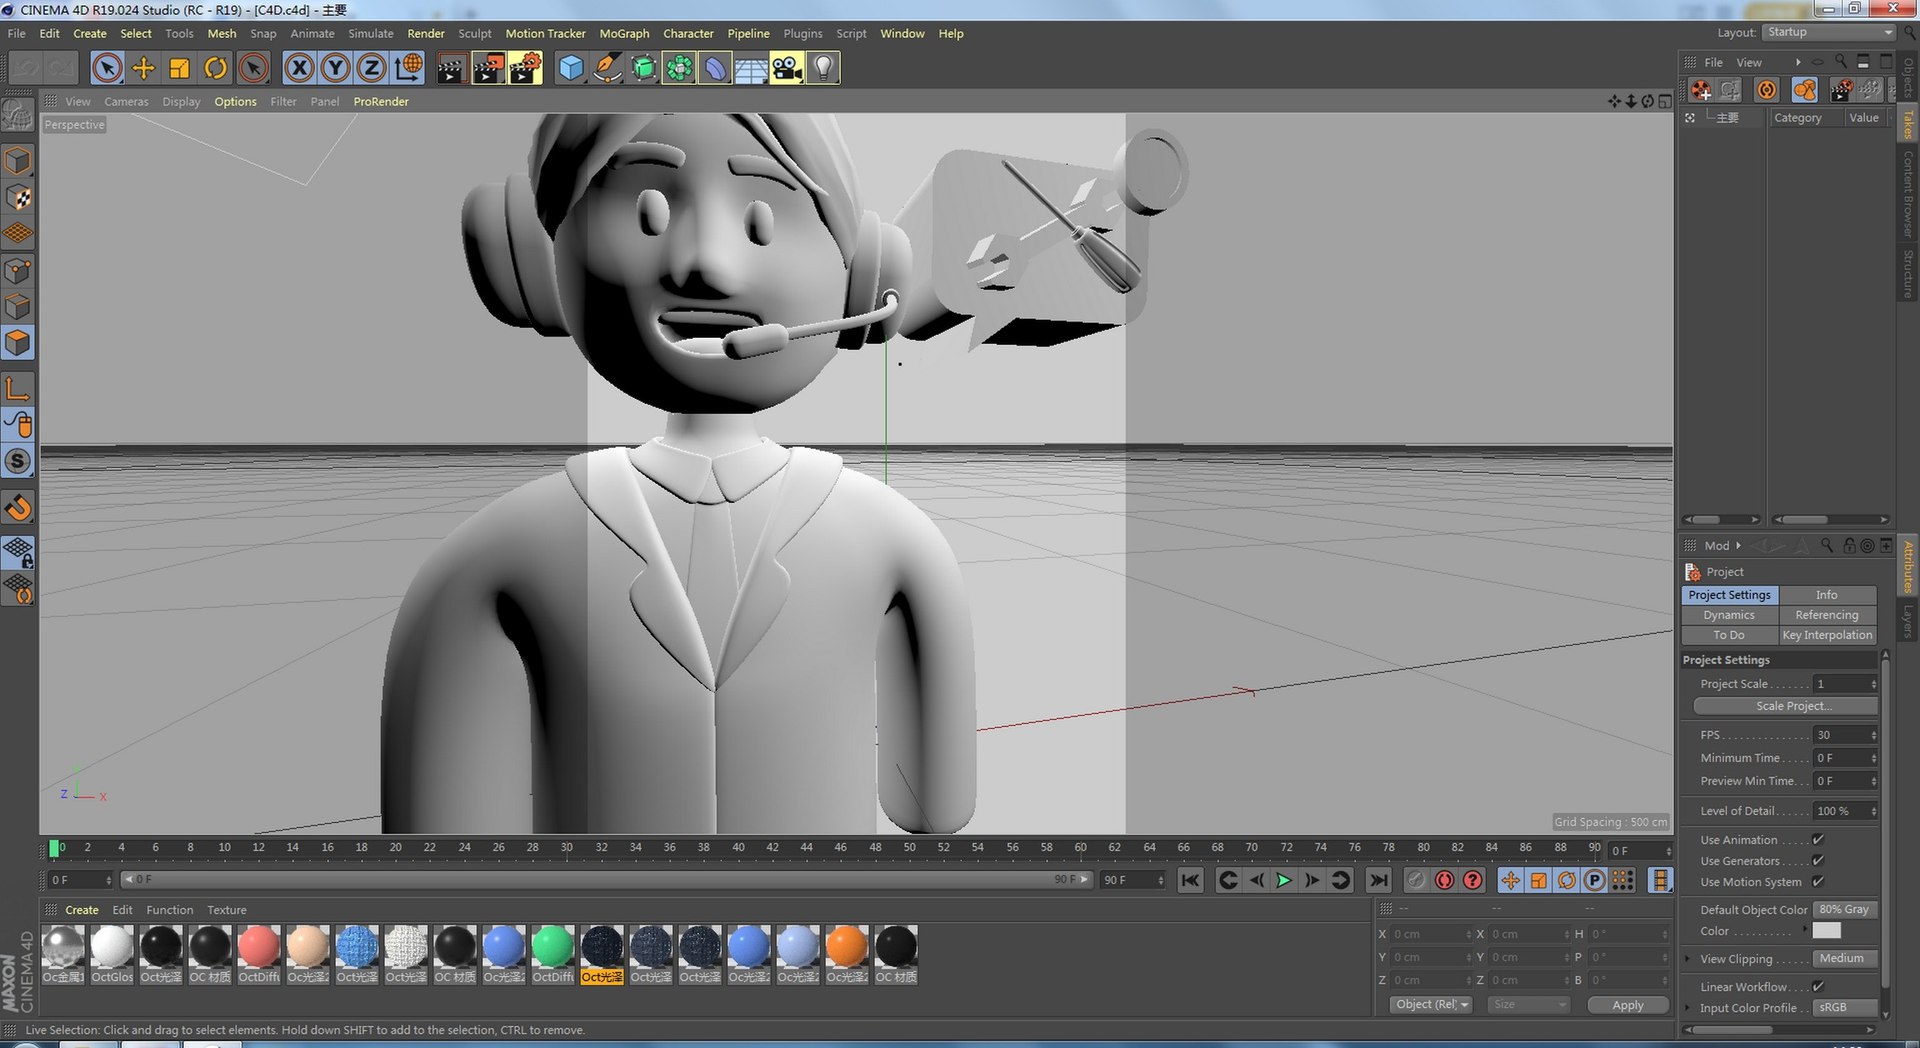Image resolution: width=1920 pixels, height=1048 pixels.
Task: Toggle X axis lock icon
Action: point(299,68)
